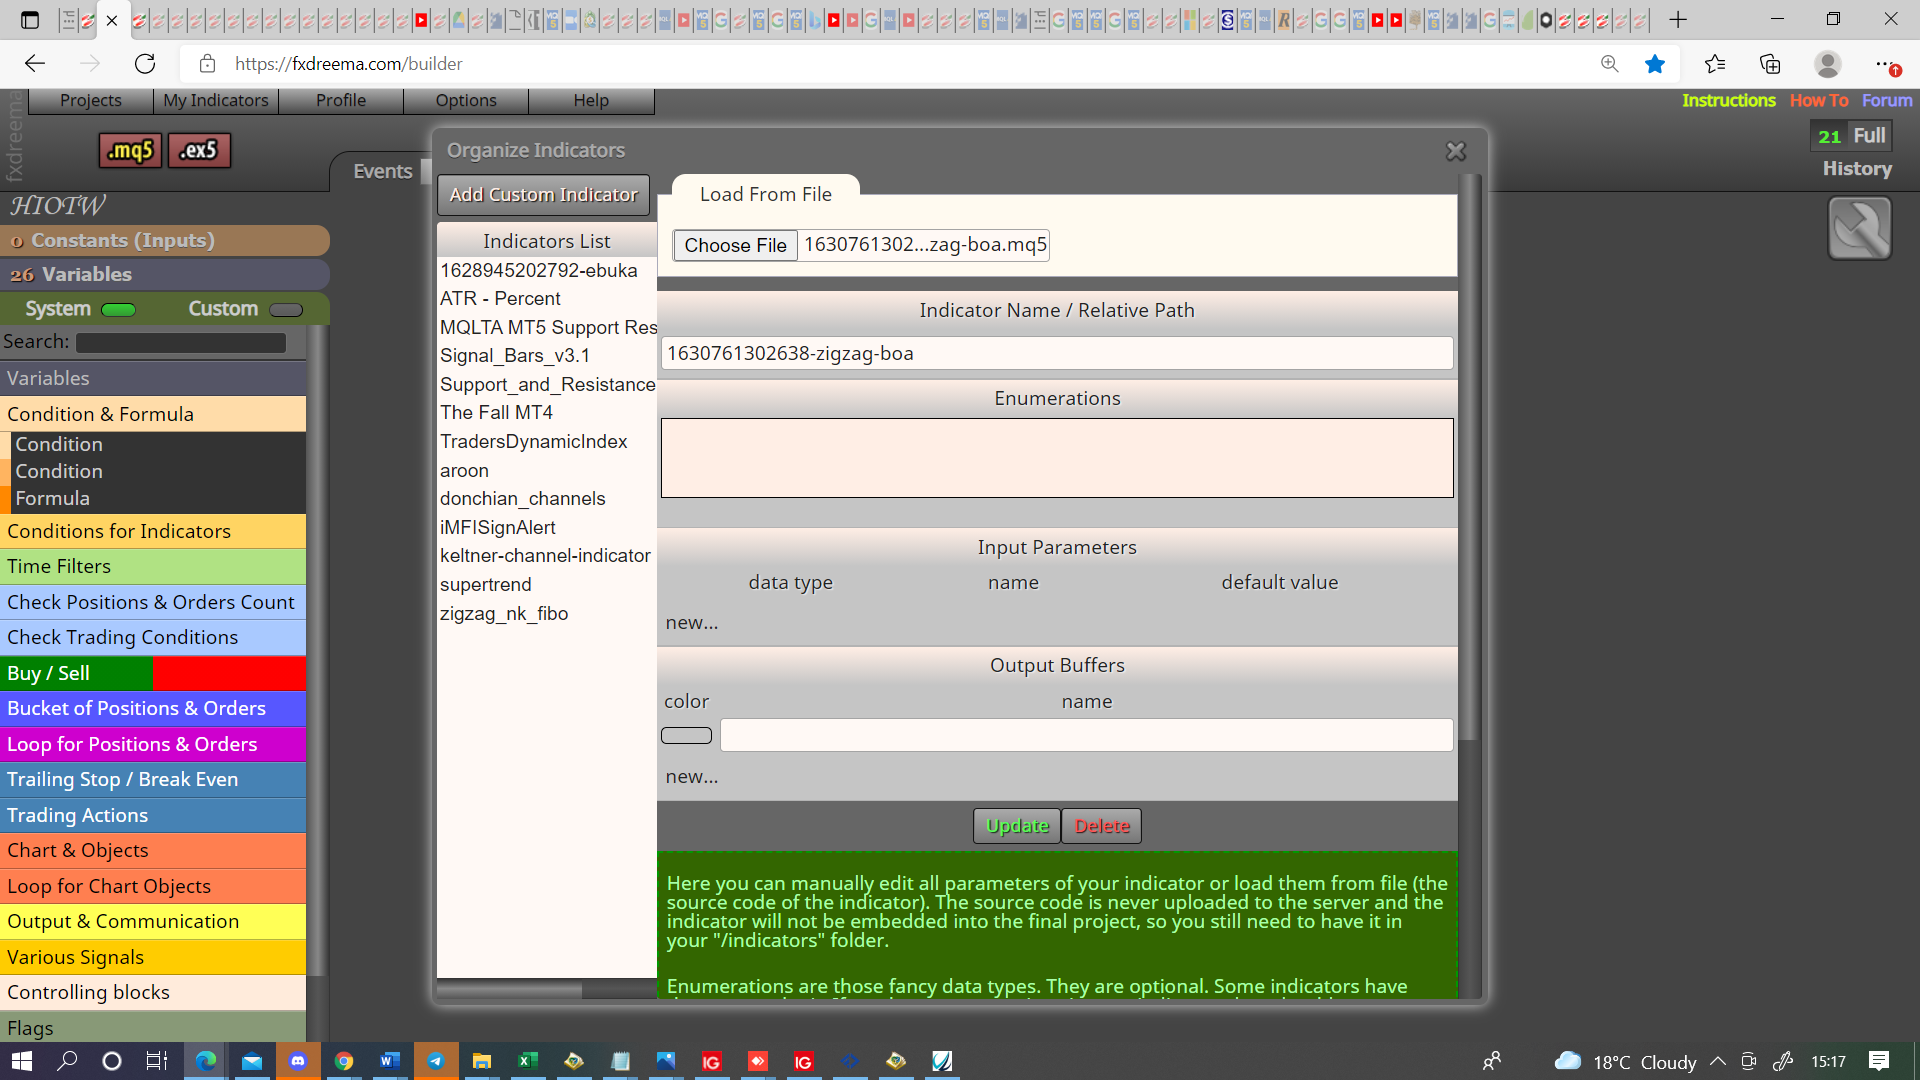1920x1080 pixels.
Task: Open the Help menu
Action: click(x=591, y=100)
